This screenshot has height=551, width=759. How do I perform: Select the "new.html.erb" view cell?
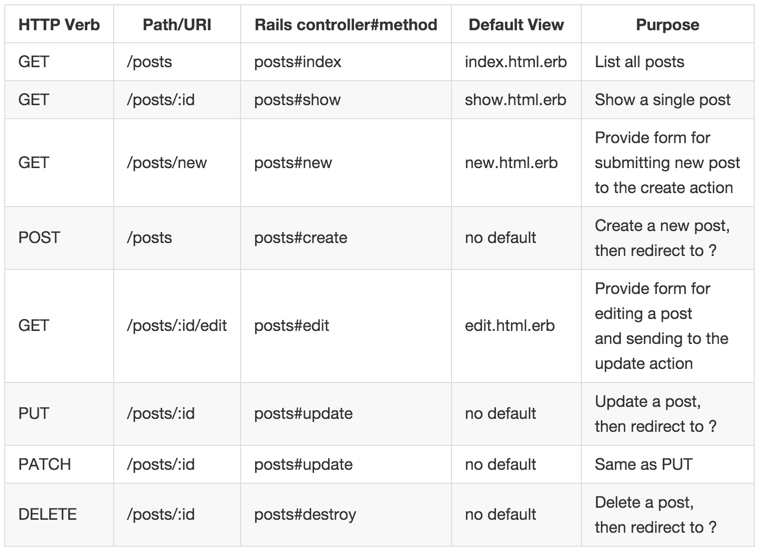512,163
